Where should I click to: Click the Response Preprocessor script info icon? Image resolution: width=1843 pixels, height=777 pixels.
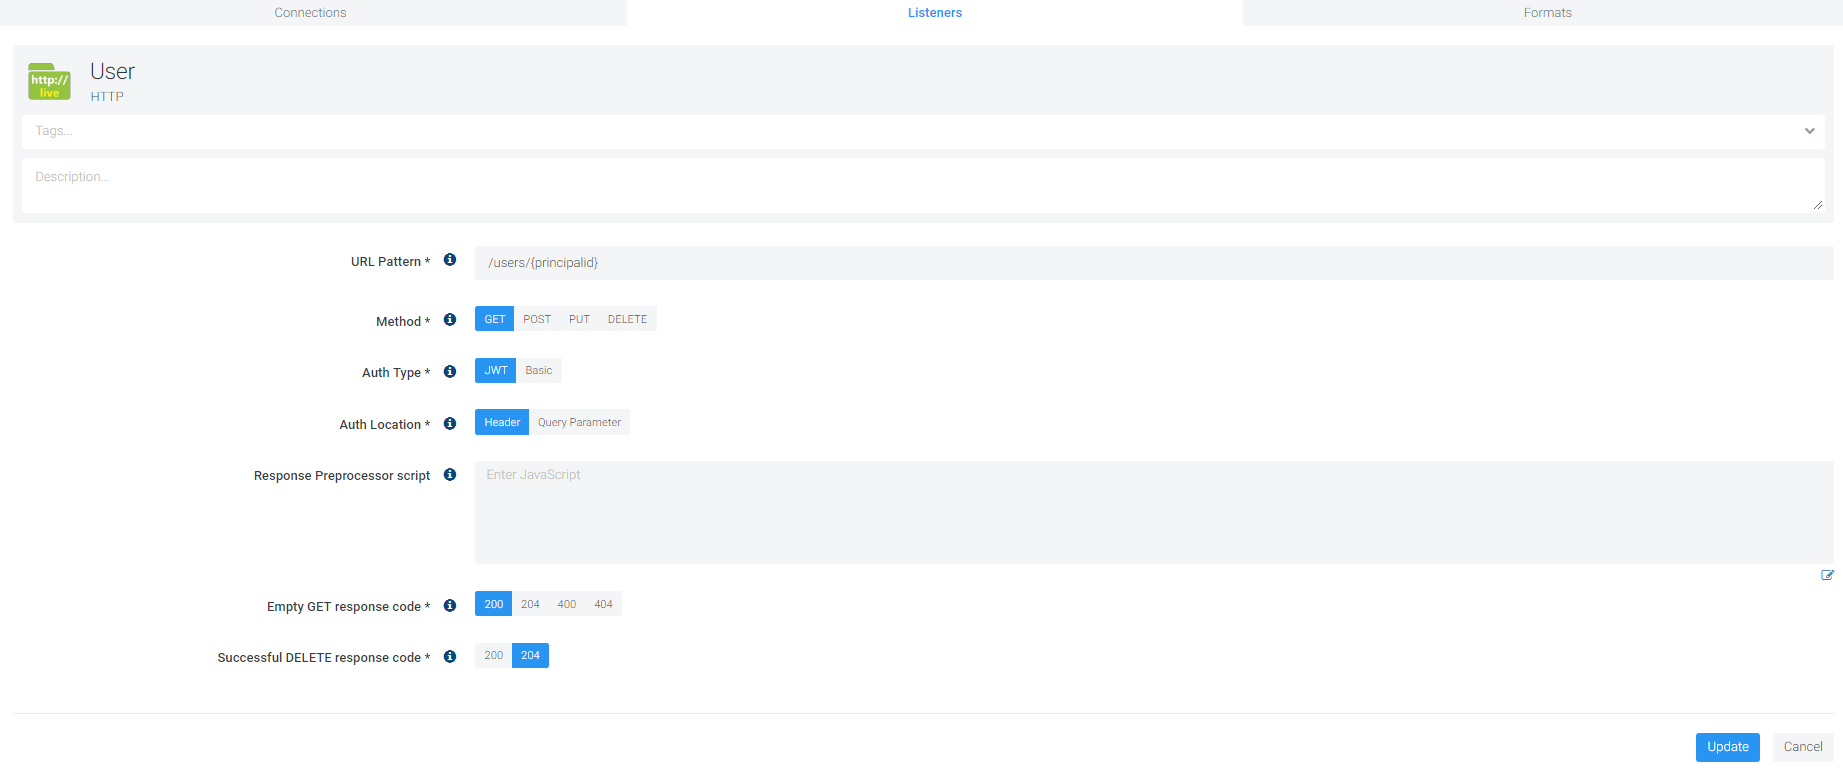tap(450, 475)
